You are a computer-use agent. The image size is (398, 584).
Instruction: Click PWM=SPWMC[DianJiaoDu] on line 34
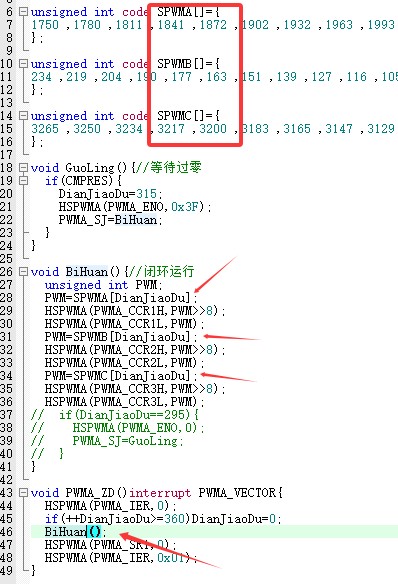[x=117, y=376]
